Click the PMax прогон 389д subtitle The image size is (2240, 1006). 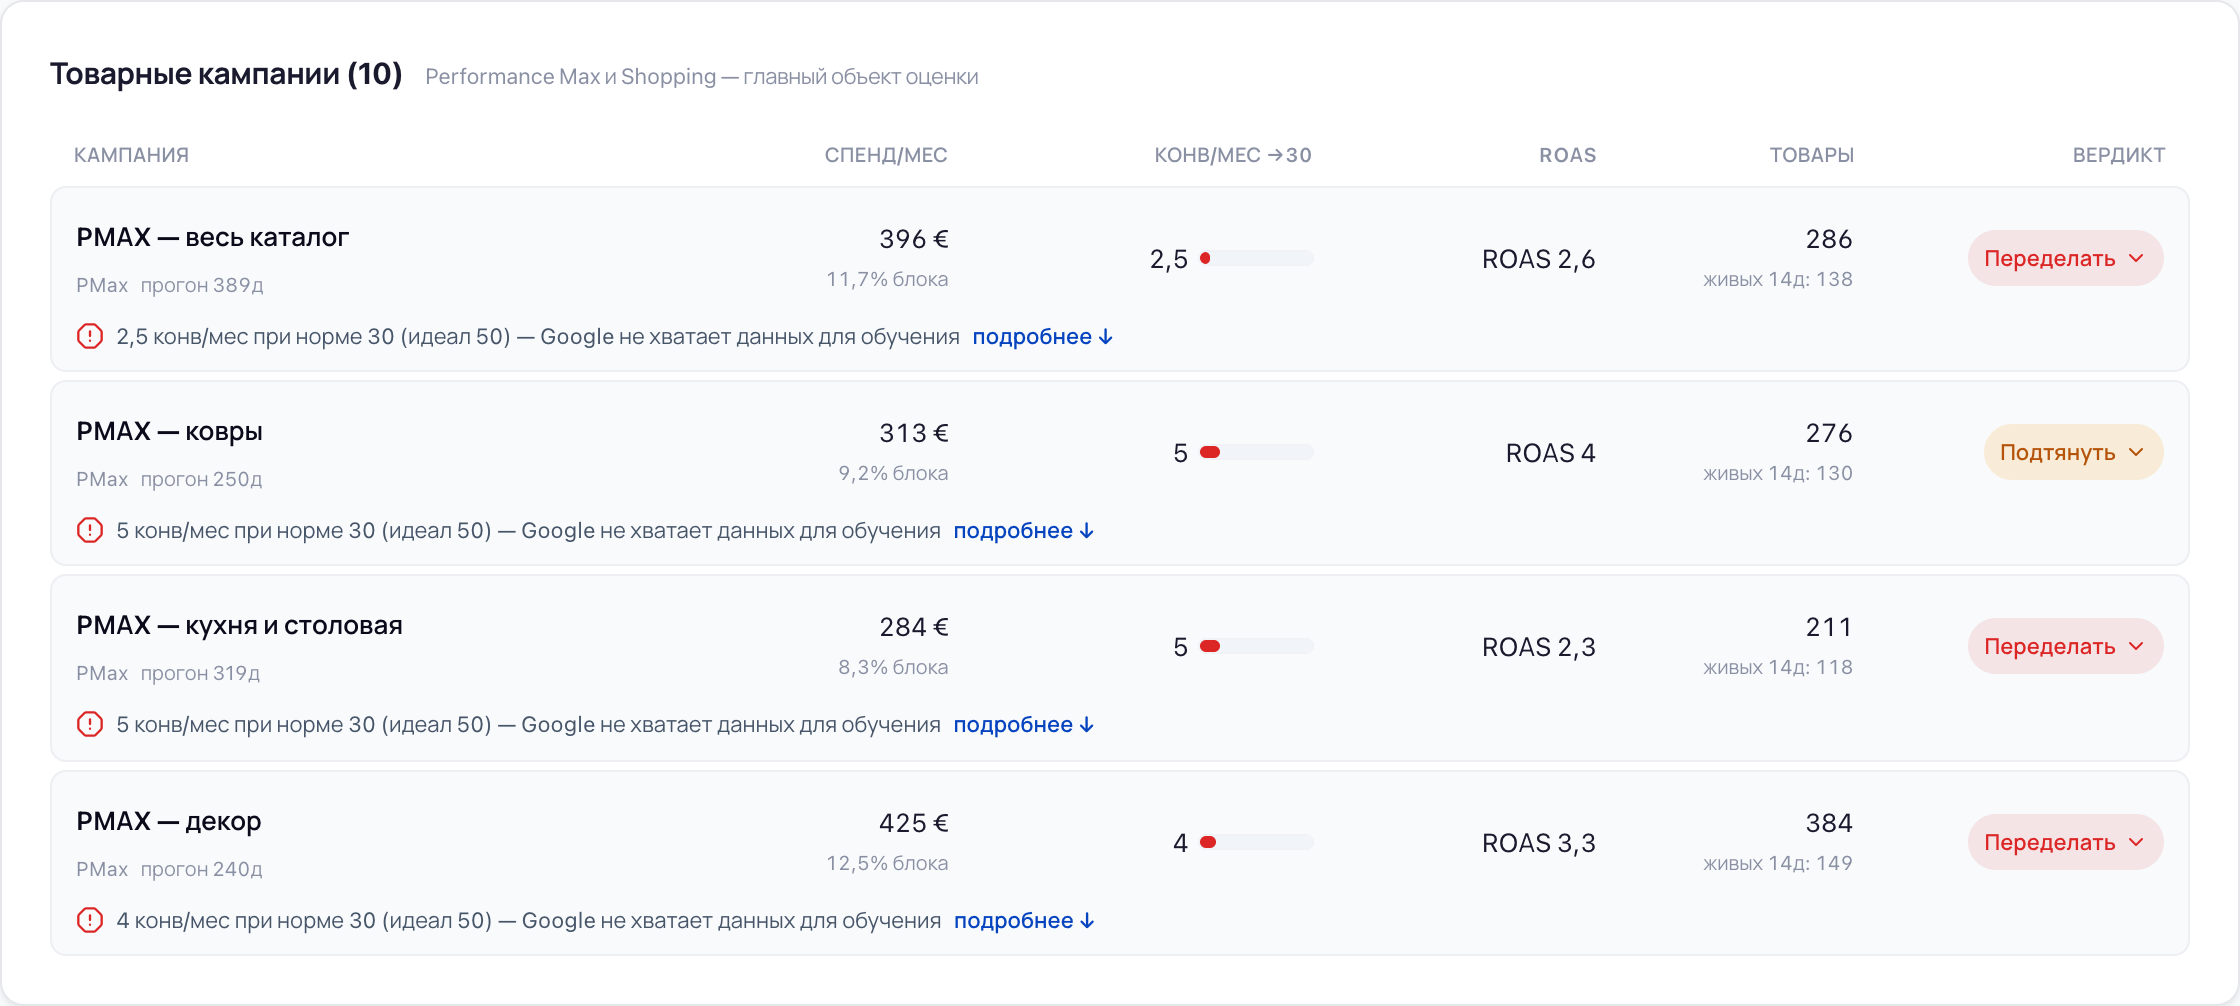[170, 285]
